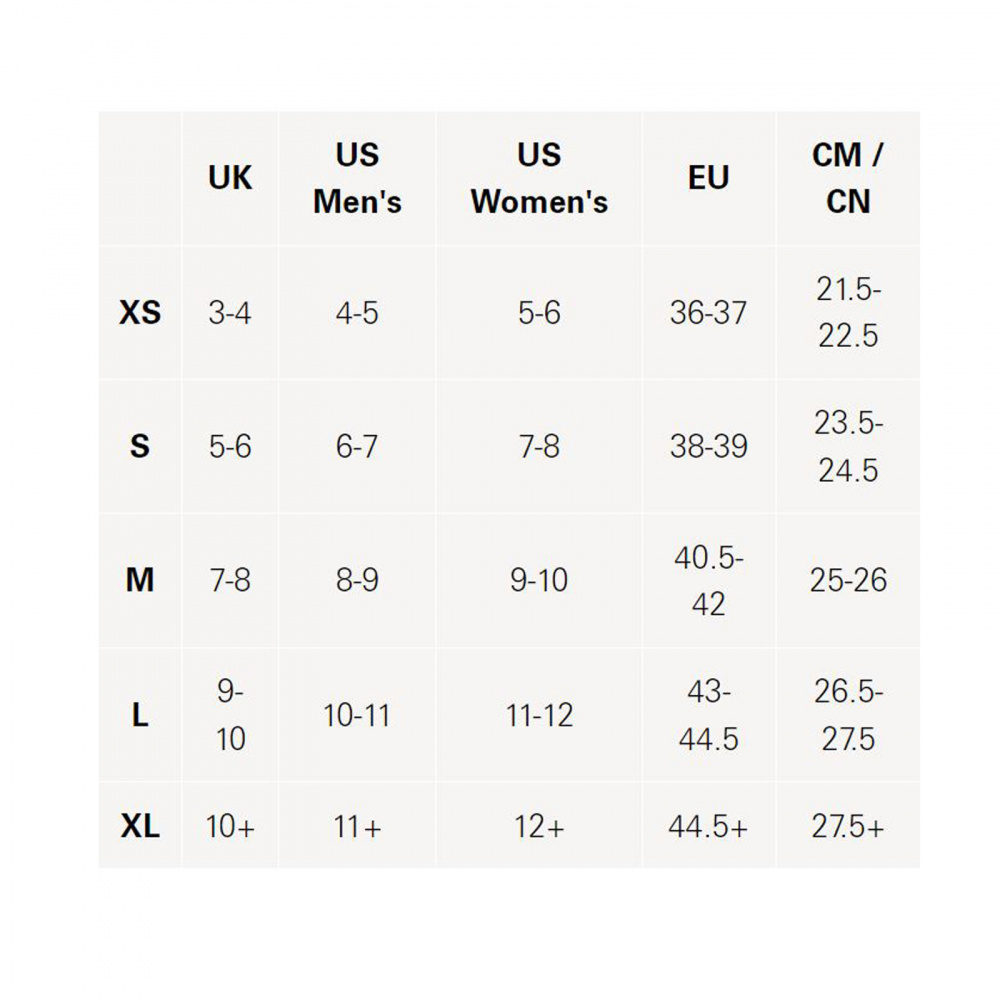Click the US Women's column header
Screen dimensions: 1000x1000
click(539, 179)
